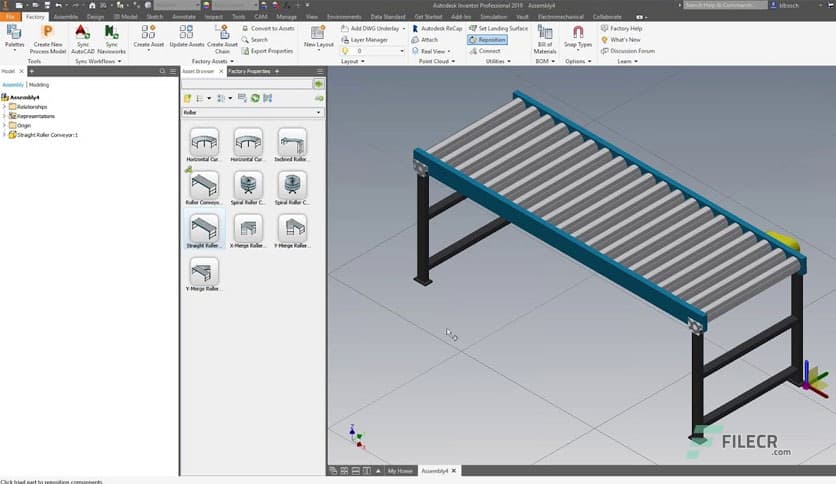
Task: Open Bill of Materials
Action: point(544,38)
